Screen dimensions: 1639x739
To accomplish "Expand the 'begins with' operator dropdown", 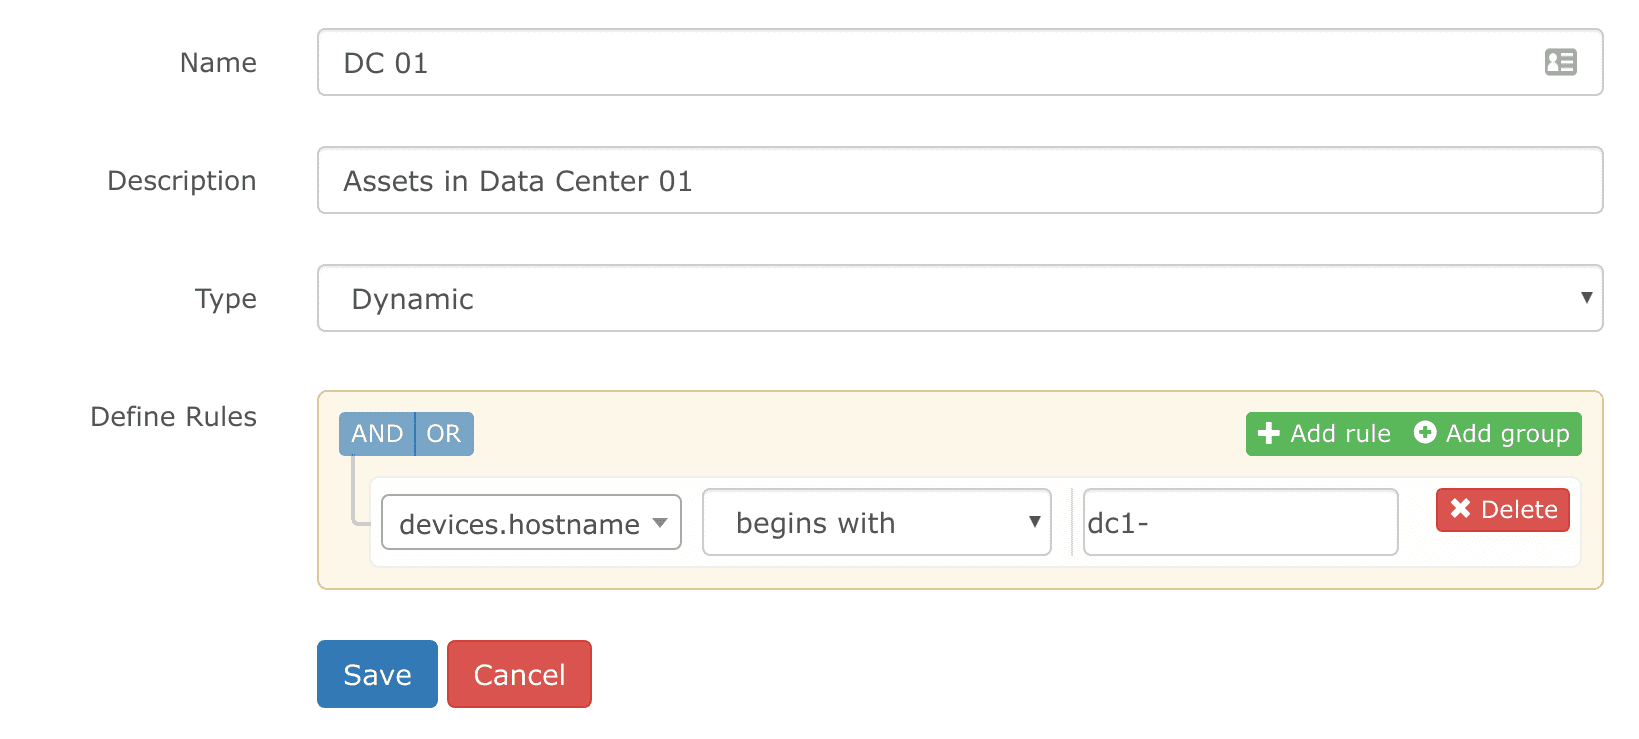I will coord(877,522).
